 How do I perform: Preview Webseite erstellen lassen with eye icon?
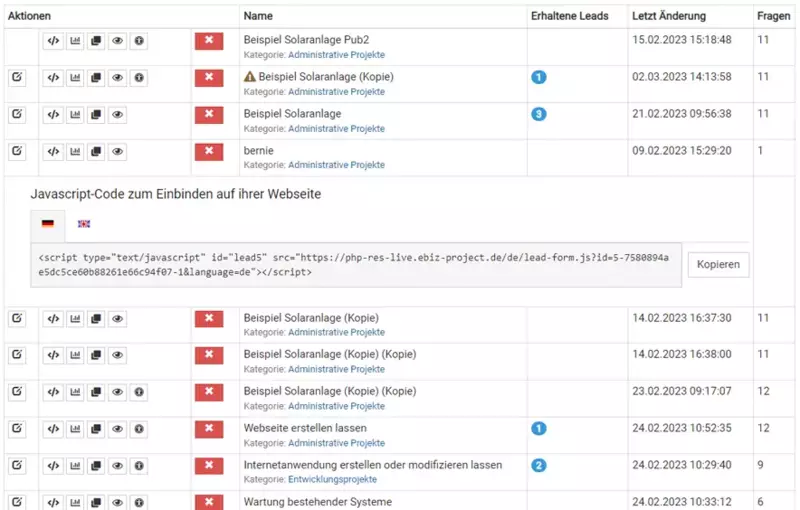117,429
